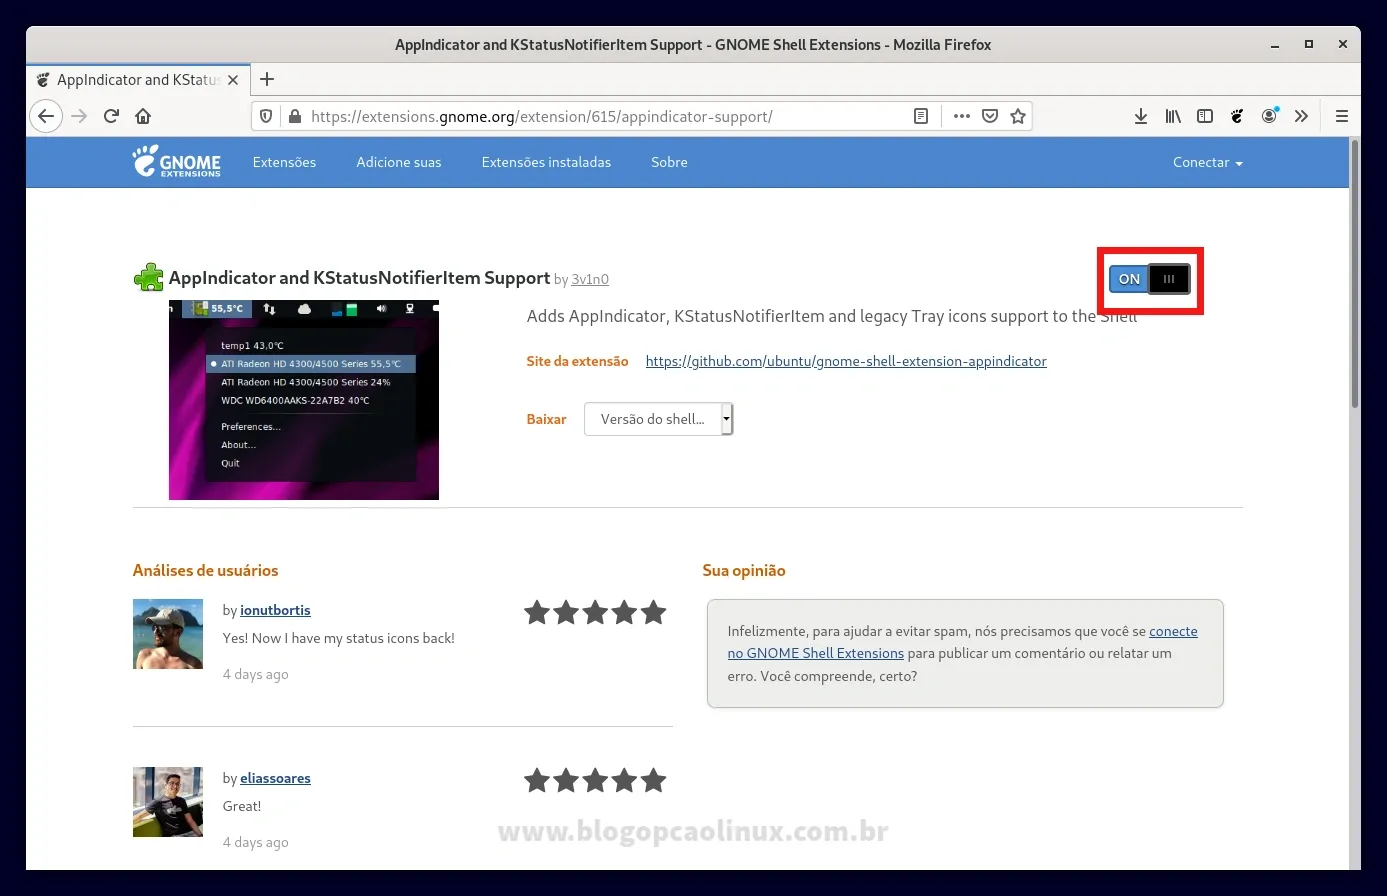Toggle reader view icon in address bar
This screenshot has height=896, width=1387.
coord(921,116)
